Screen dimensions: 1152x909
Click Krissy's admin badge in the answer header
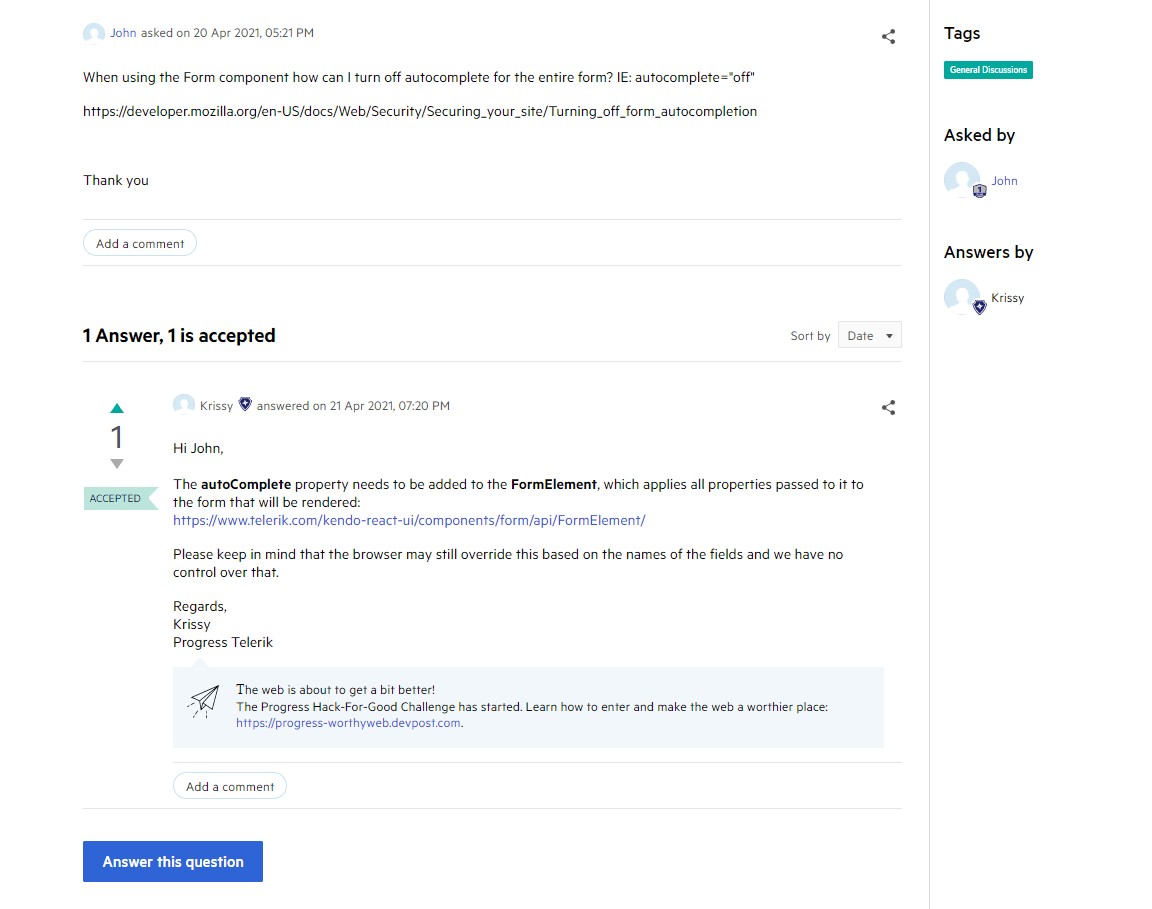point(245,404)
